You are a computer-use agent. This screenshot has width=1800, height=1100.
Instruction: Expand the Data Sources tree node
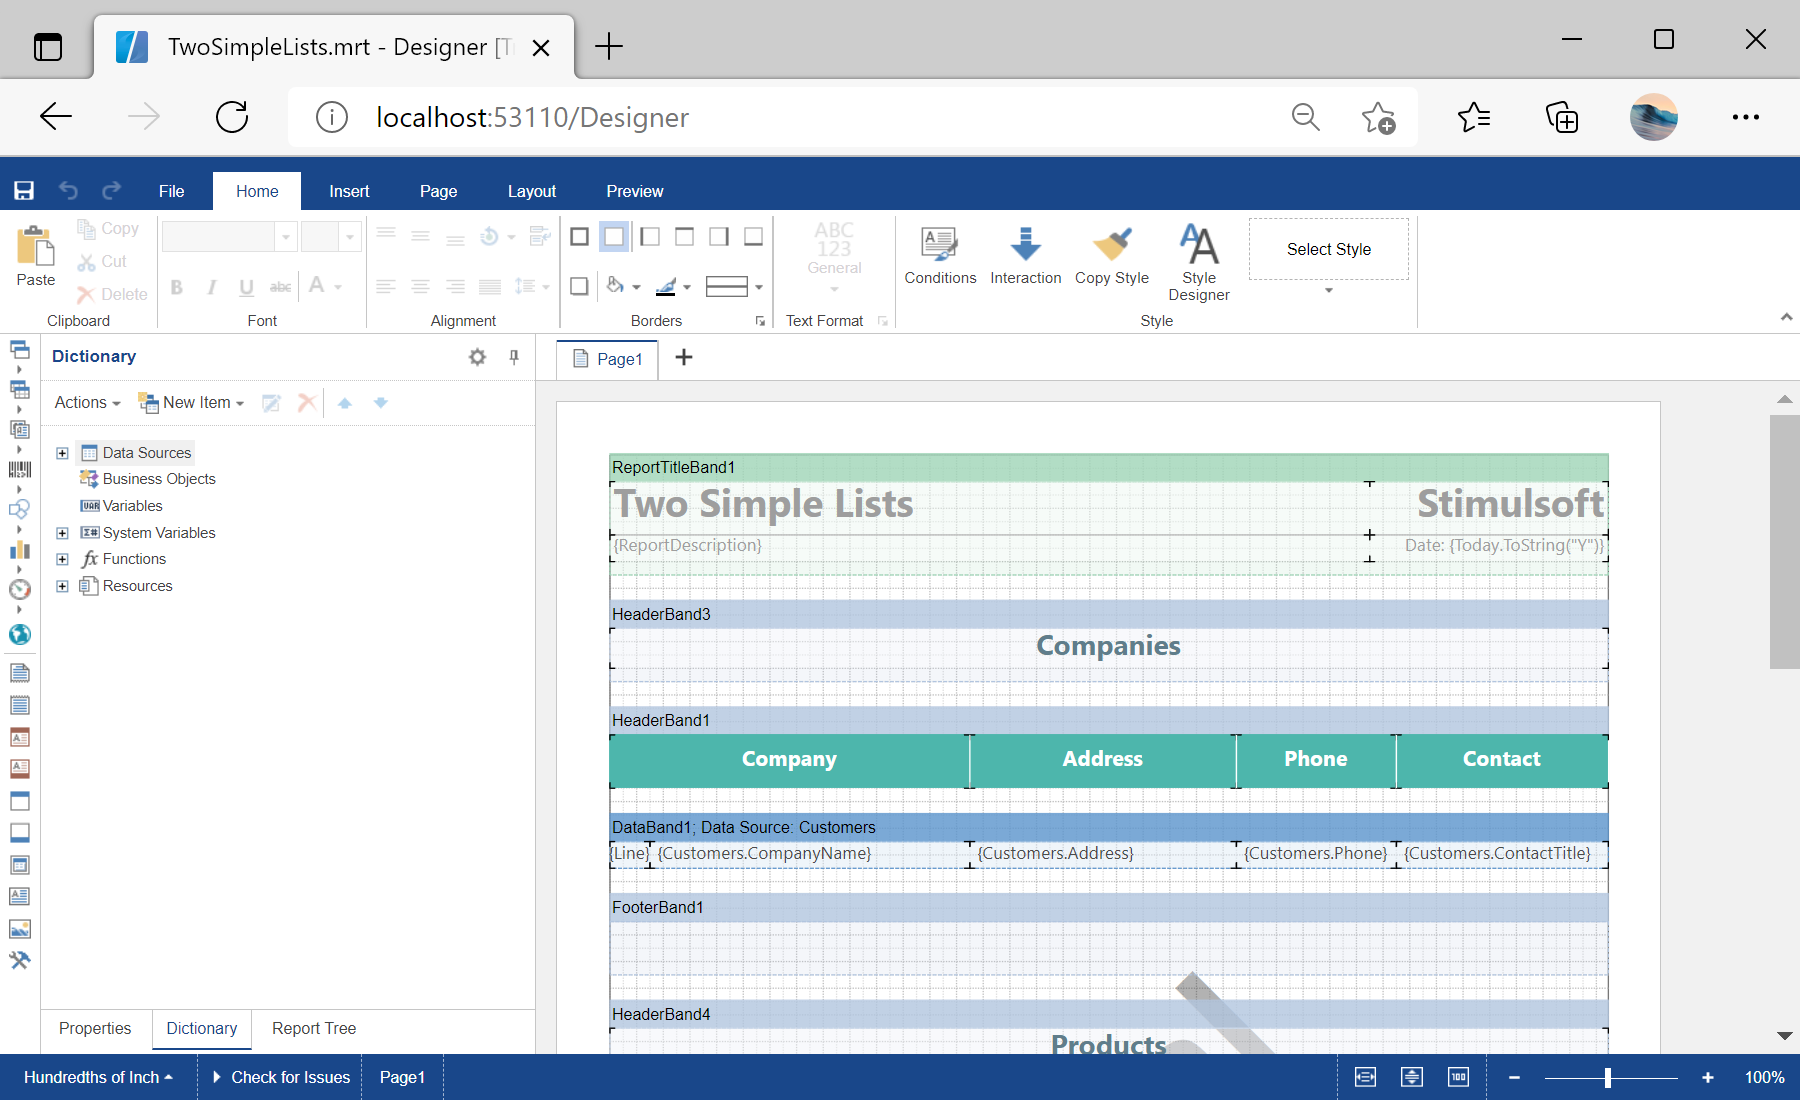[62, 453]
